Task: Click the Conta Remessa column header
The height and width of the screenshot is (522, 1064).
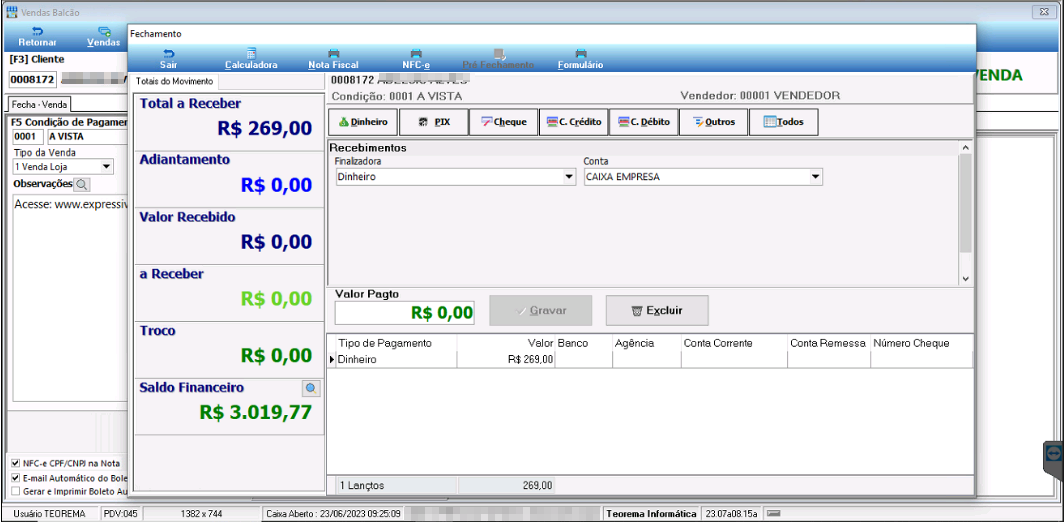Action: 828,343
